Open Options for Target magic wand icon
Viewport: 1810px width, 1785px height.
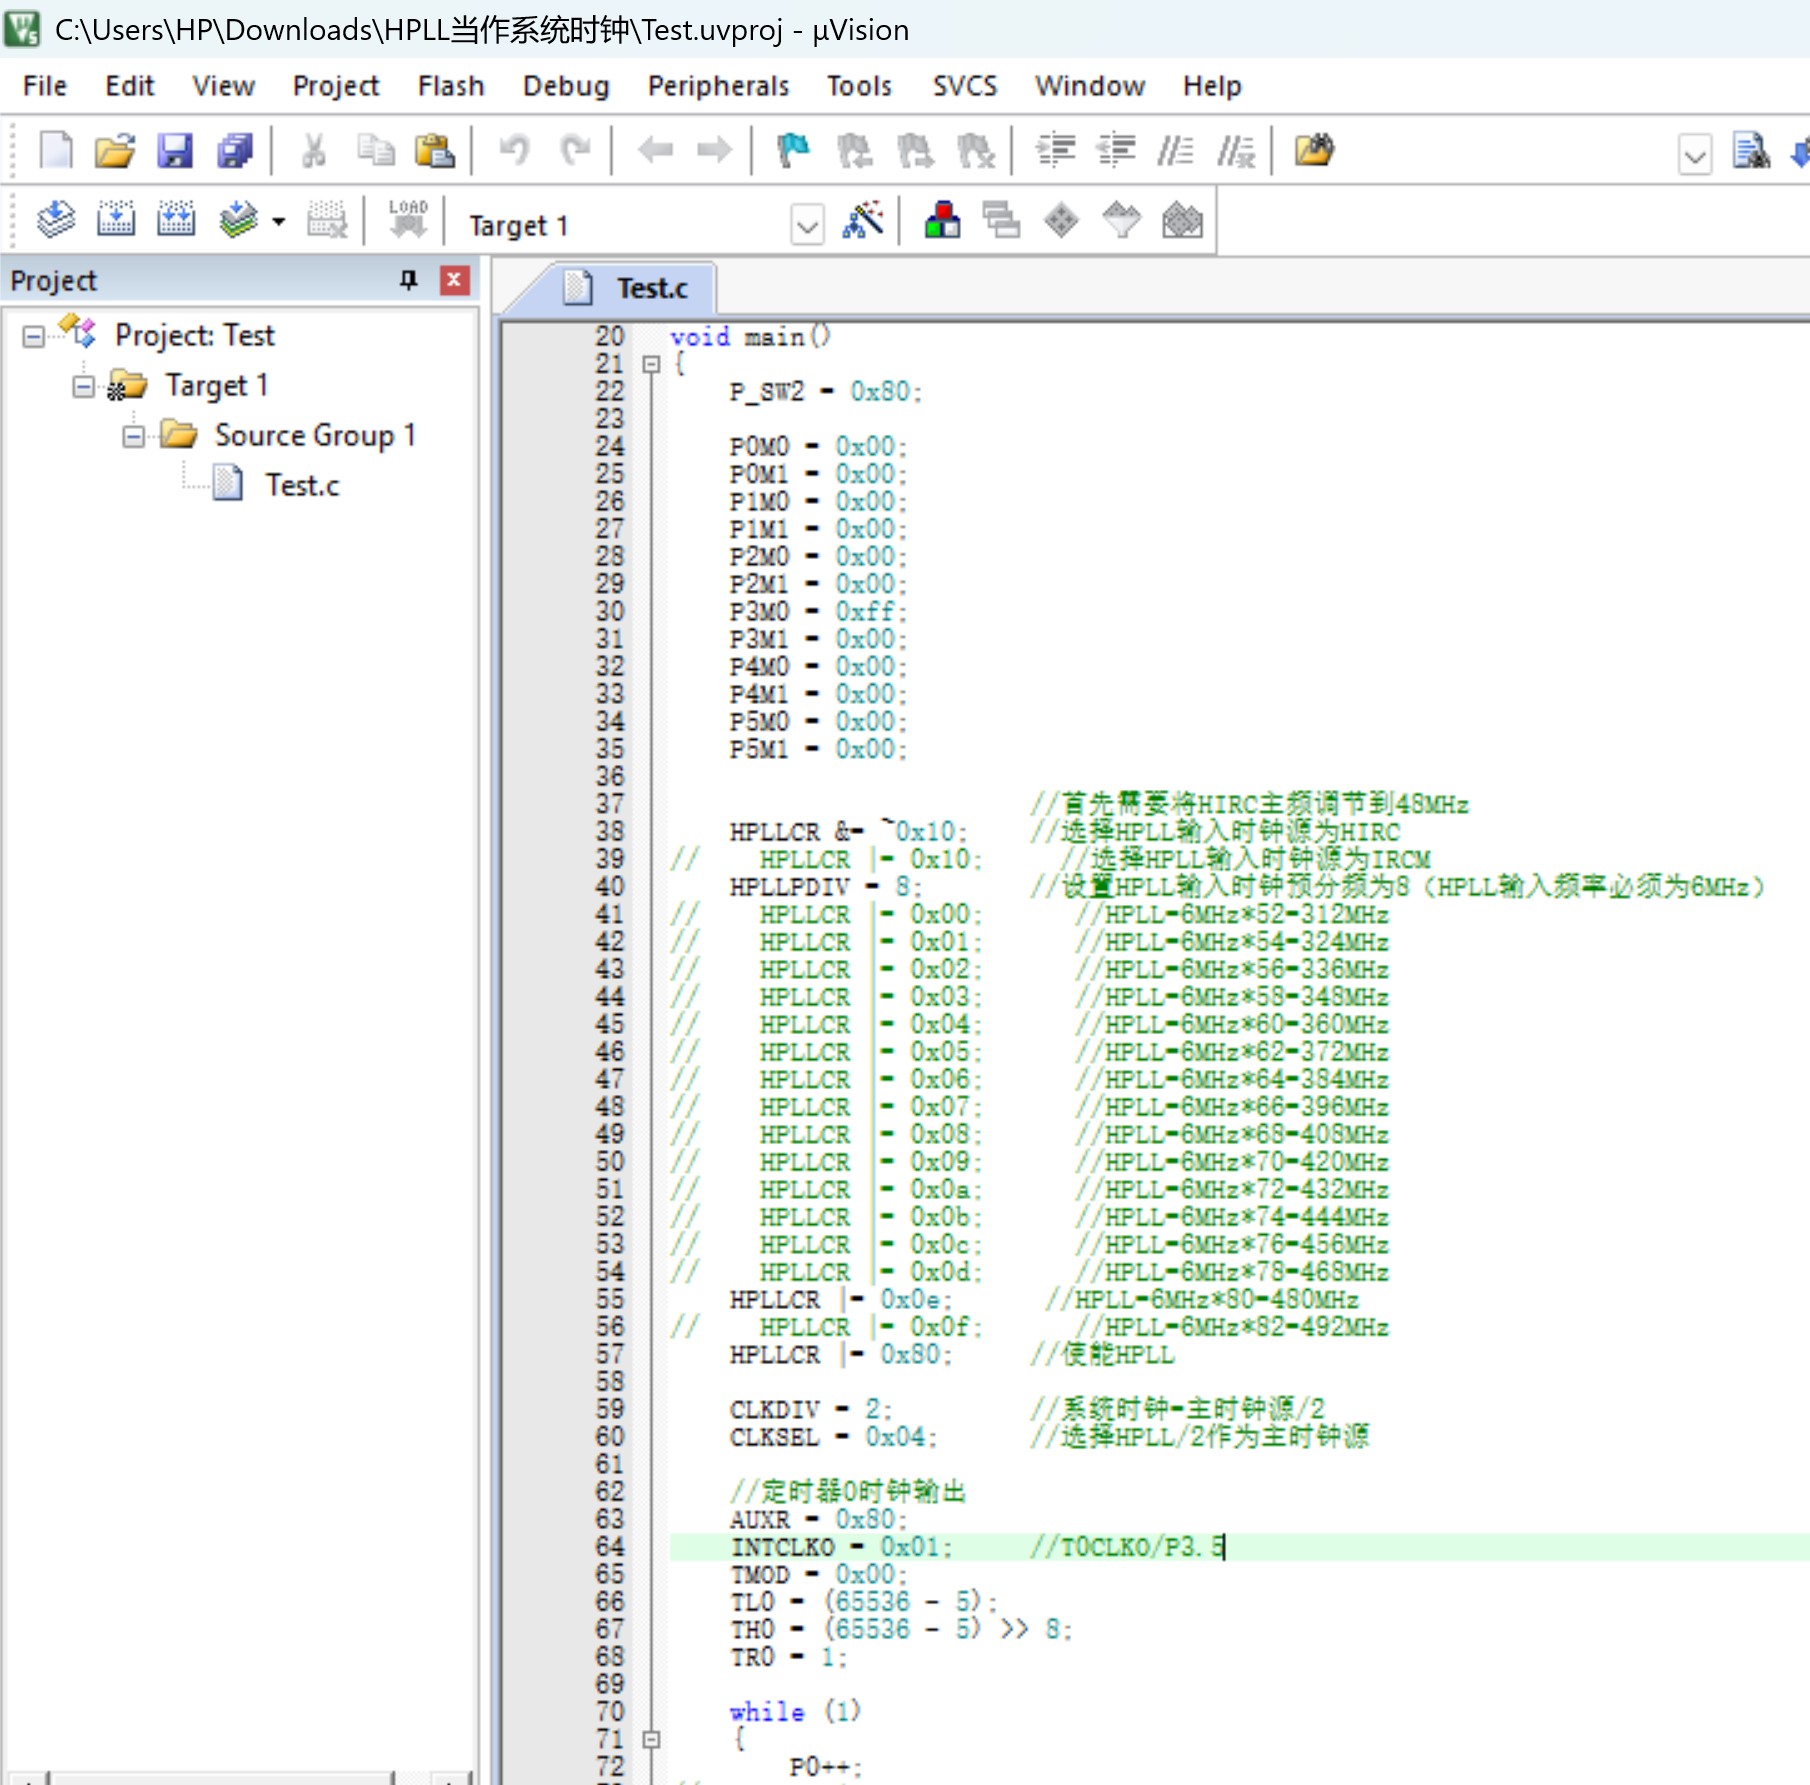863,219
